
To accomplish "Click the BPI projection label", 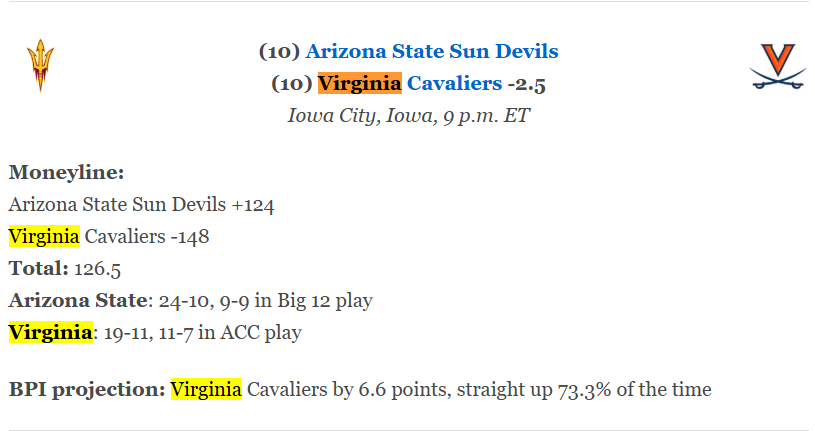I will (86, 389).
